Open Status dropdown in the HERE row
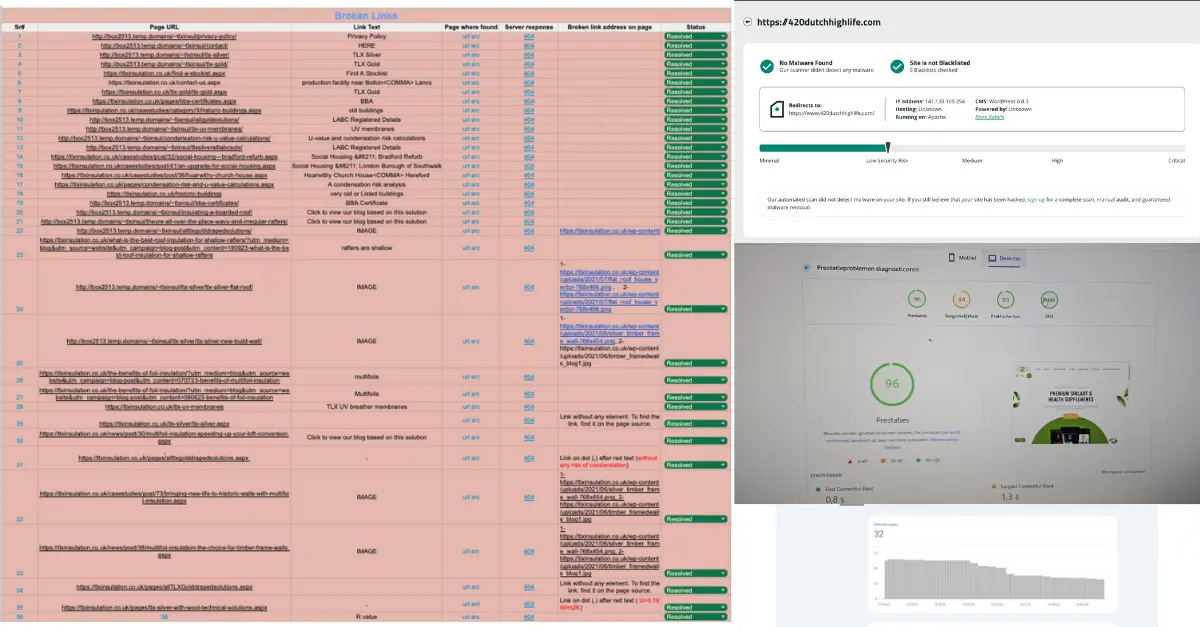The image size is (1200, 627). tap(696, 45)
